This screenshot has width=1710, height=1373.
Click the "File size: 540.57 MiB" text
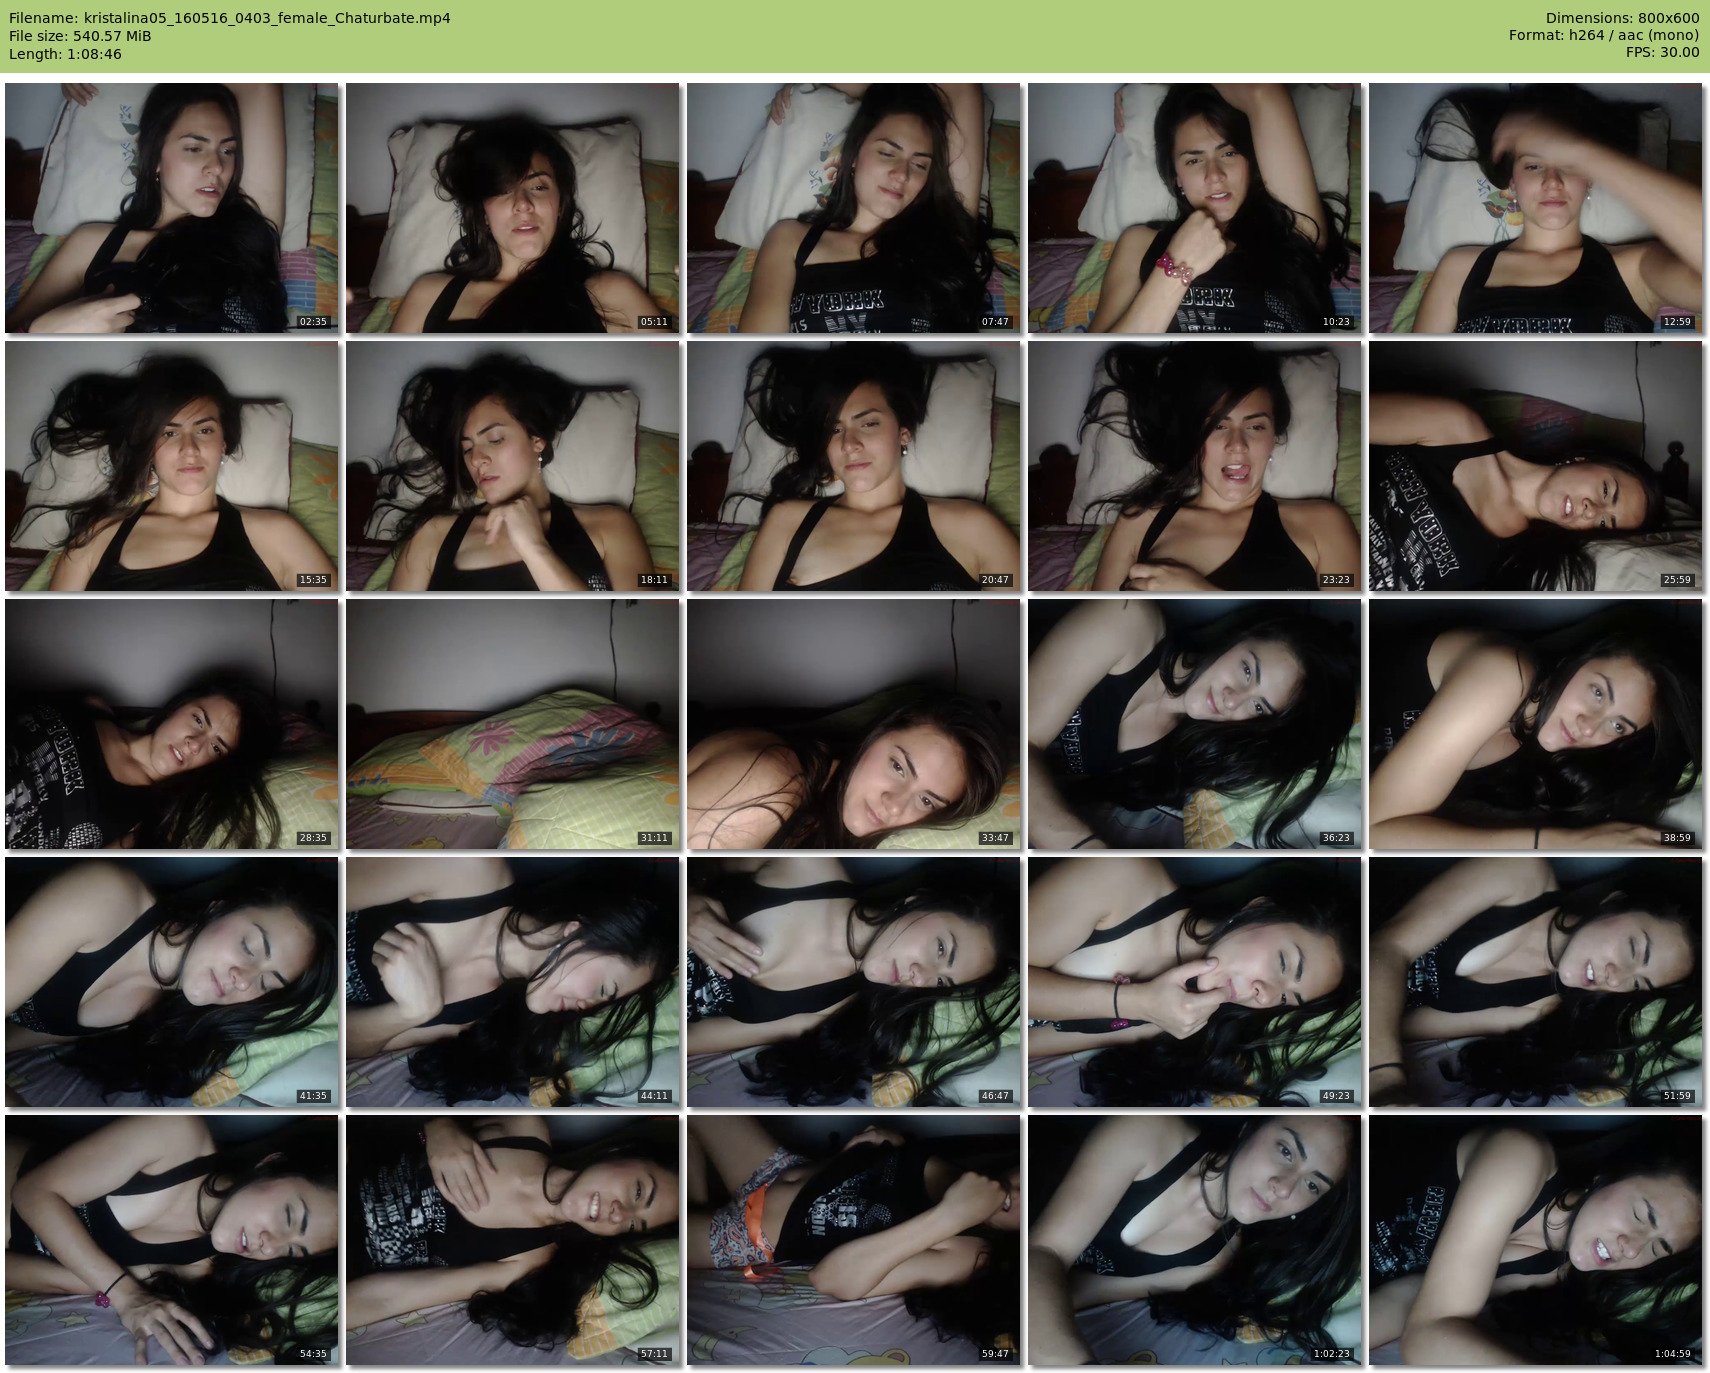pyautogui.click(x=80, y=36)
